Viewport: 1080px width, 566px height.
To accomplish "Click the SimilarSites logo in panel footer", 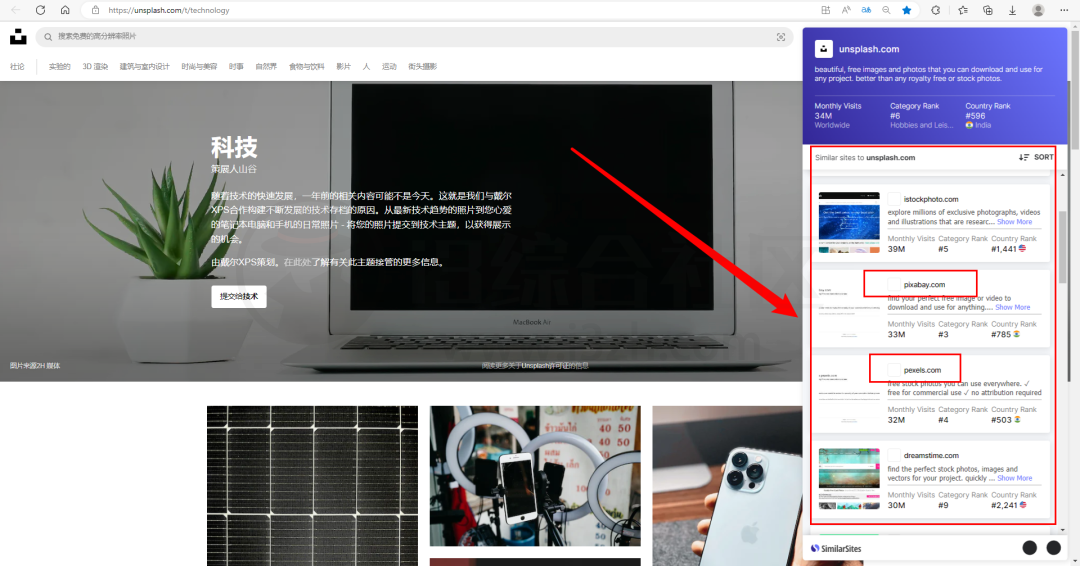I will coord(835,549).
